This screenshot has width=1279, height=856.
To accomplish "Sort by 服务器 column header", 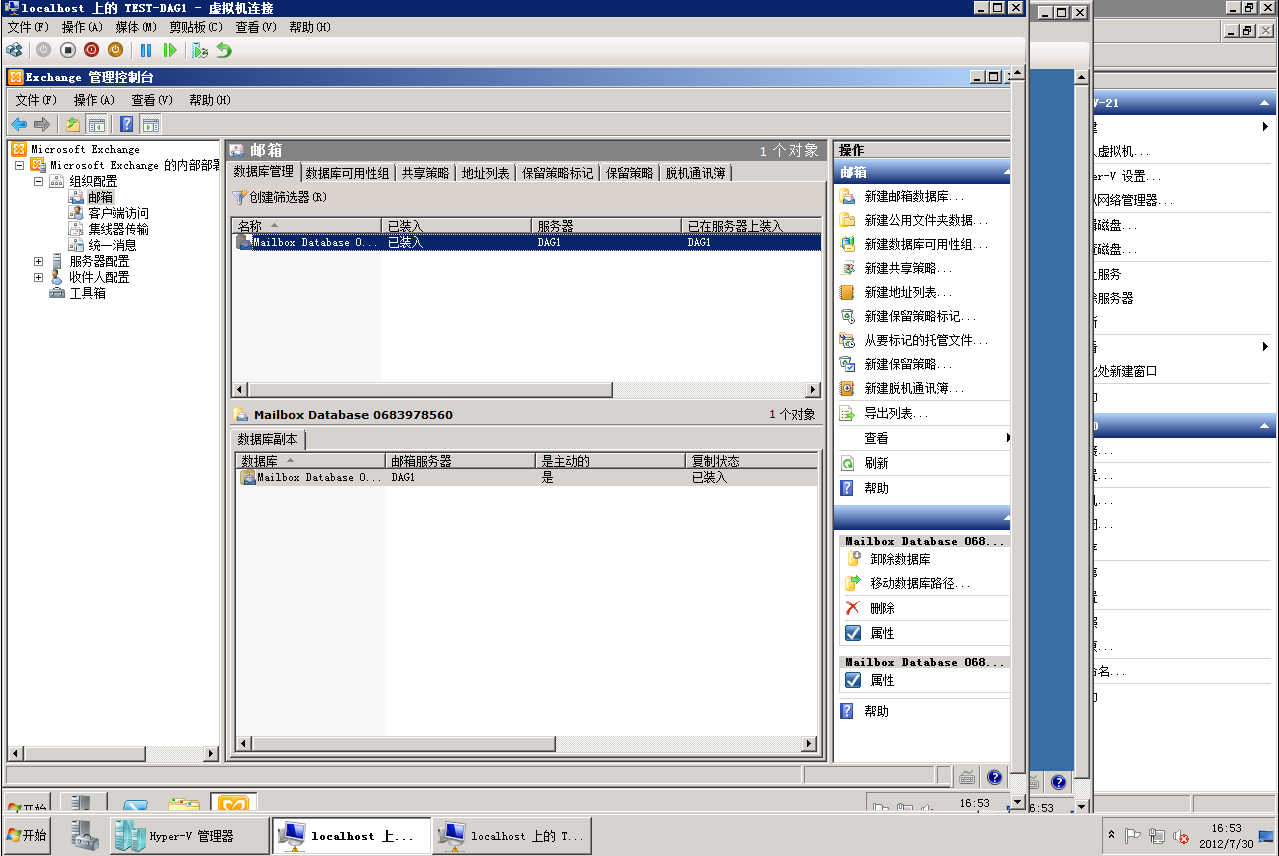I will pos(606,226).
